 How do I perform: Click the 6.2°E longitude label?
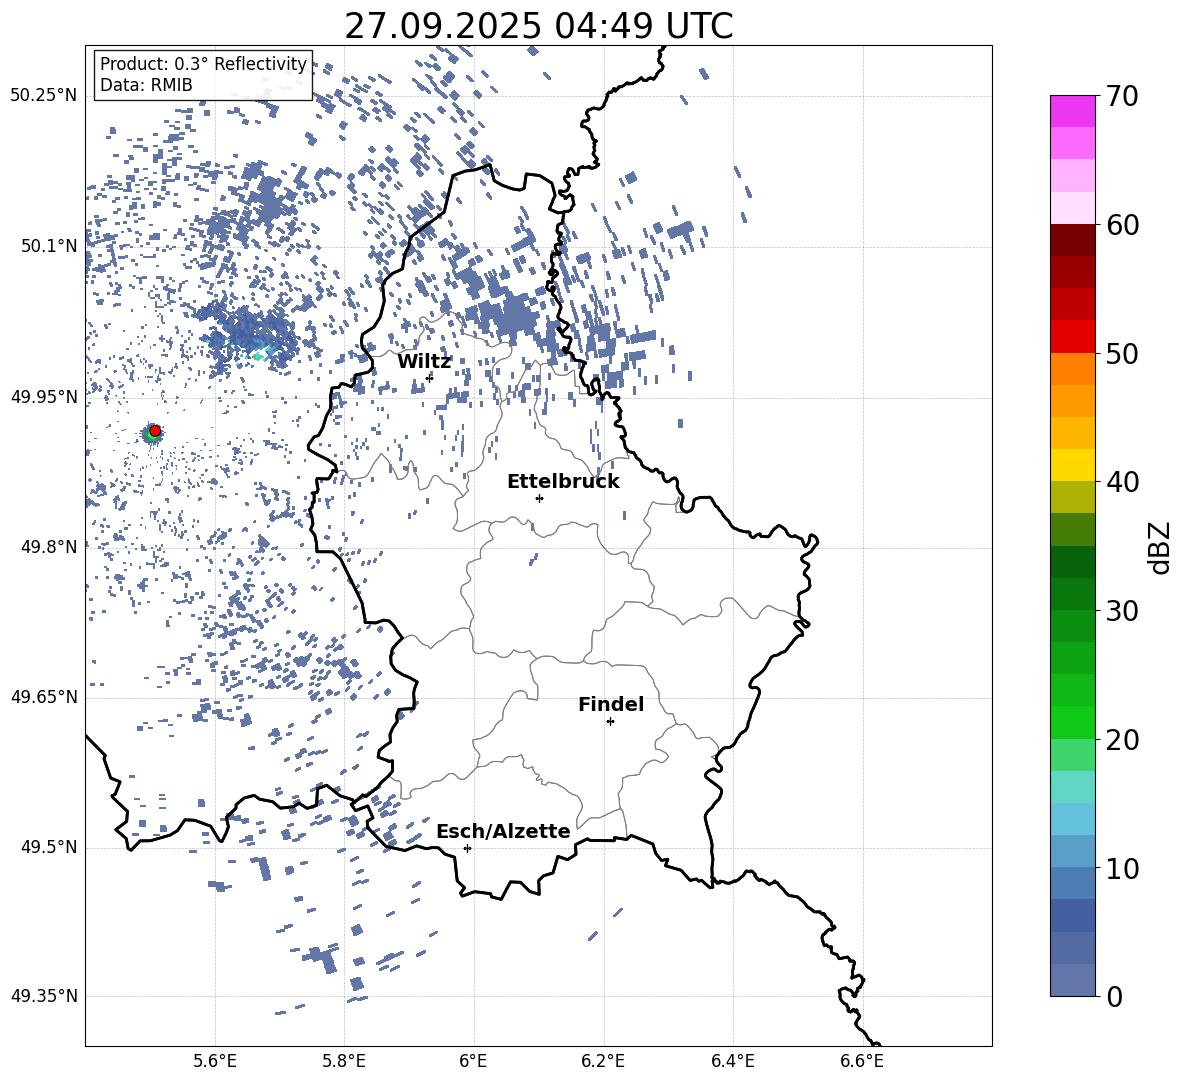click(603, 1061)
